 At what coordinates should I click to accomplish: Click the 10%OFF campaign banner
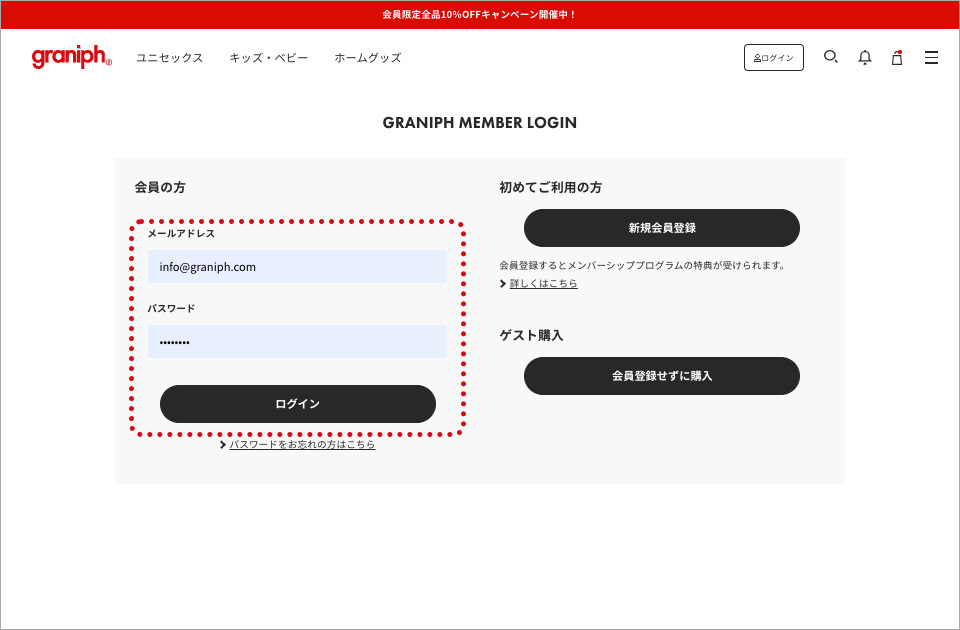[480, 15]
